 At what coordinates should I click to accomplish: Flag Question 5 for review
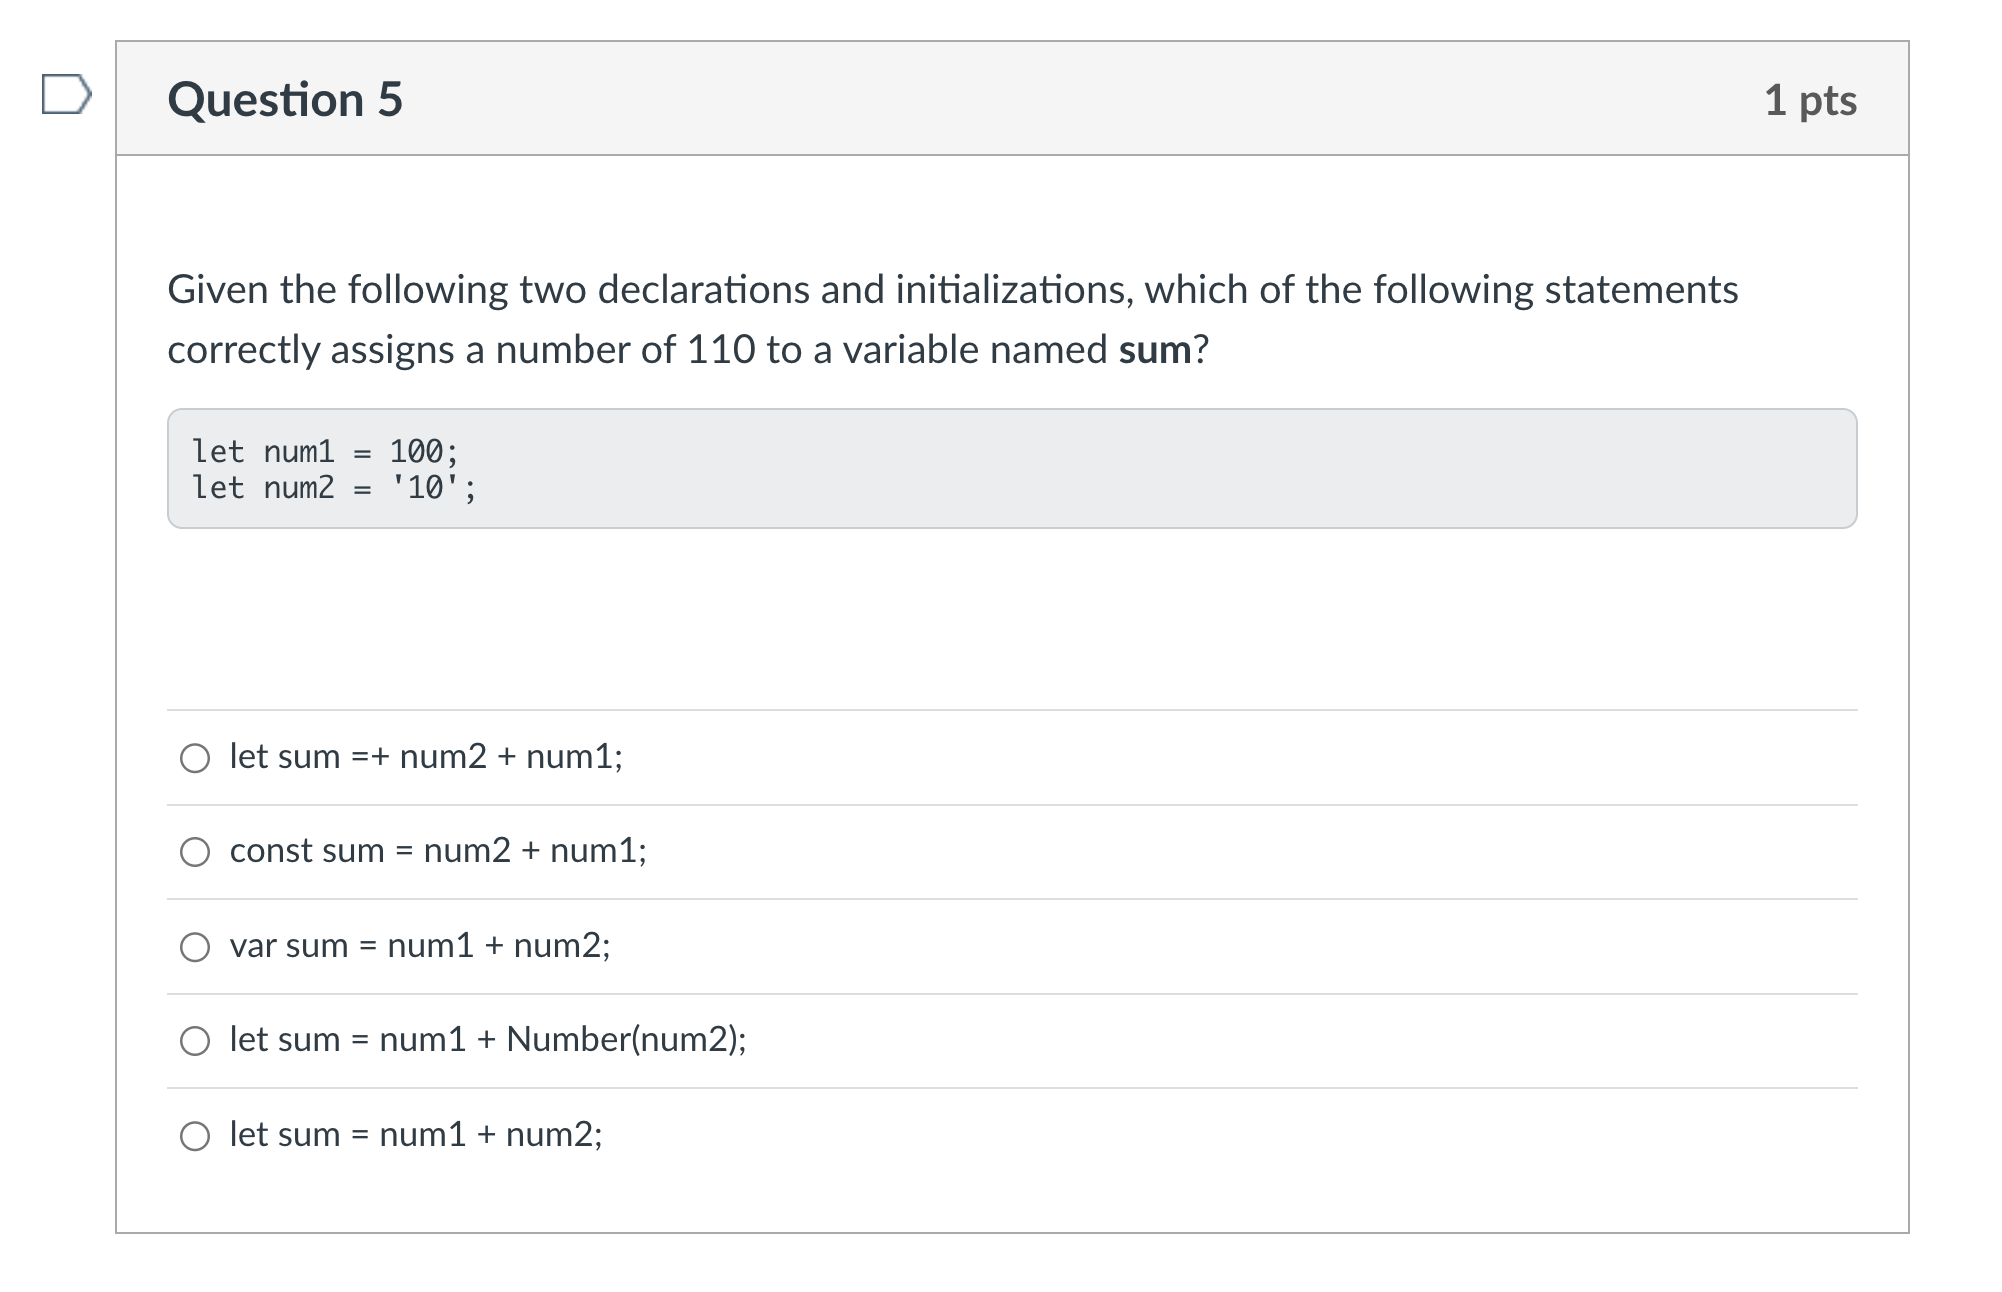click(66, 96)
